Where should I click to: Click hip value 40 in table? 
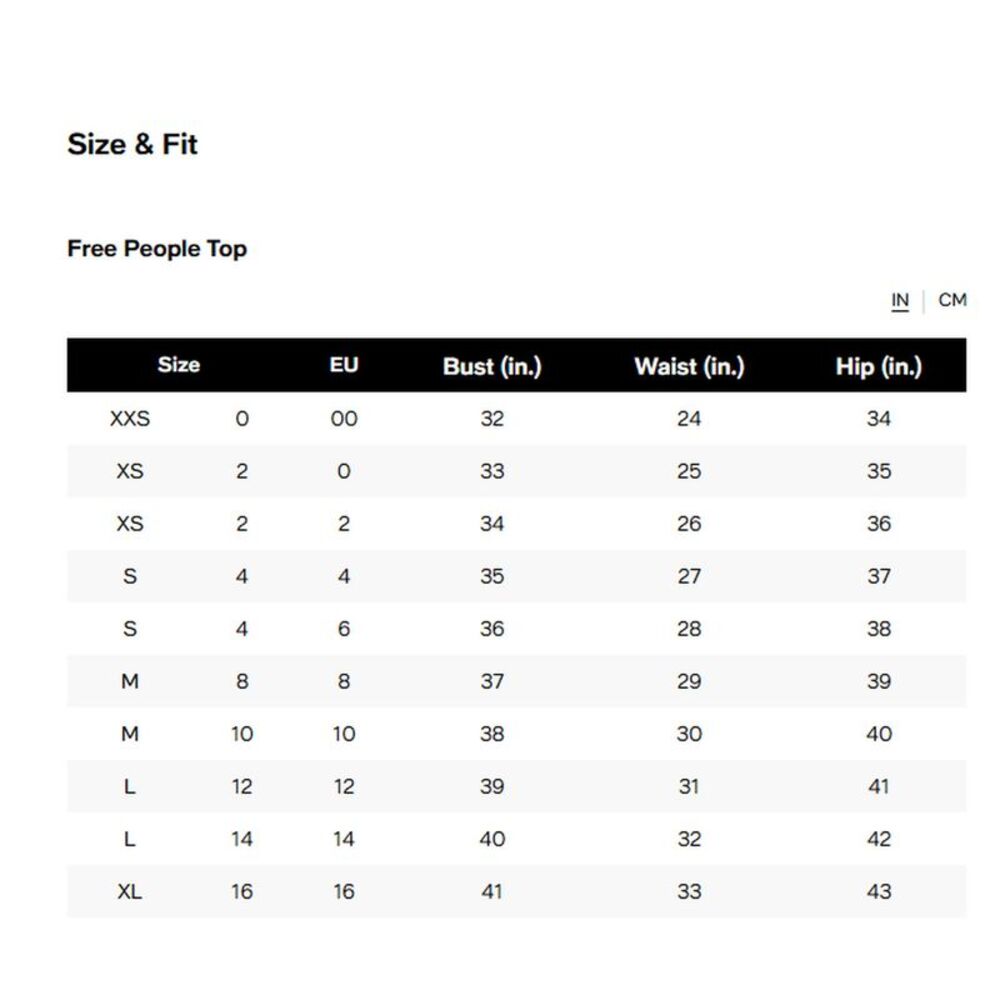tap(878, 733)
